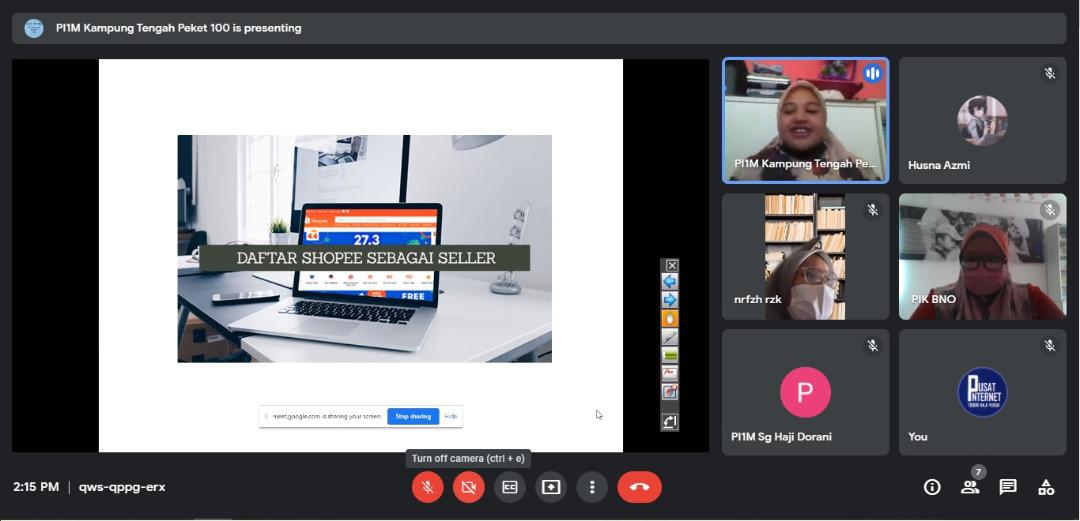Viewport: 1080px width, 521px height.
Task: Turn on captions with the CC button
Action: tap(510, 487)
